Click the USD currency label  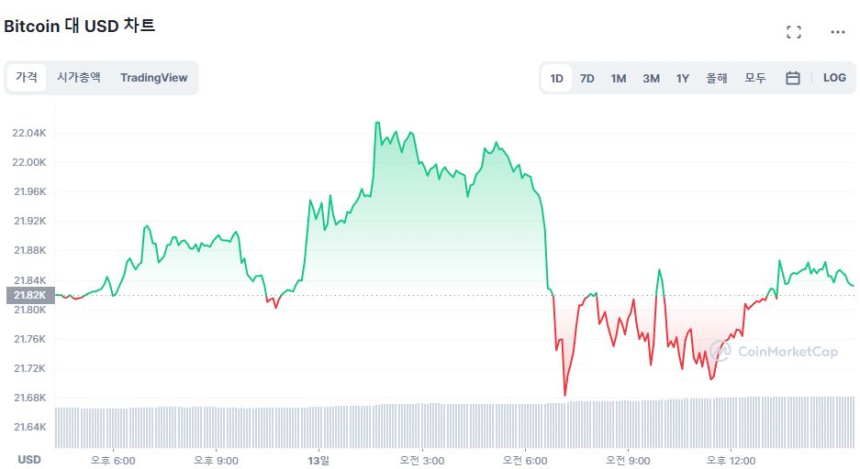point(29,460)
